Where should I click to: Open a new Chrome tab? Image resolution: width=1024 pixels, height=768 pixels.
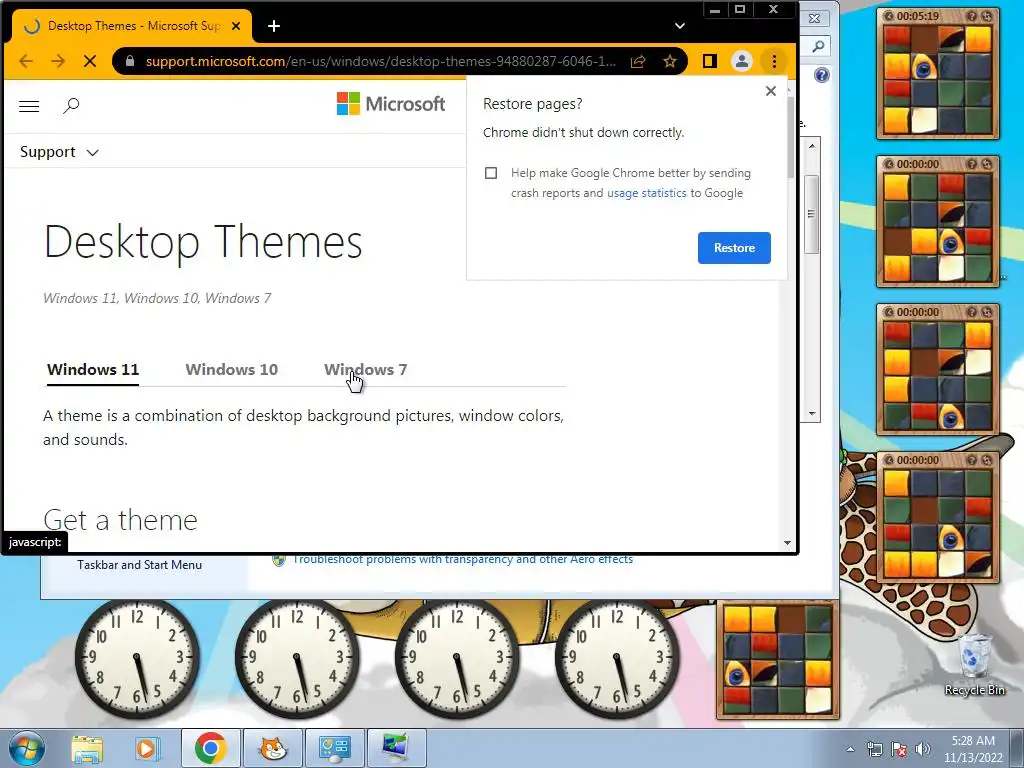[274, 26]
